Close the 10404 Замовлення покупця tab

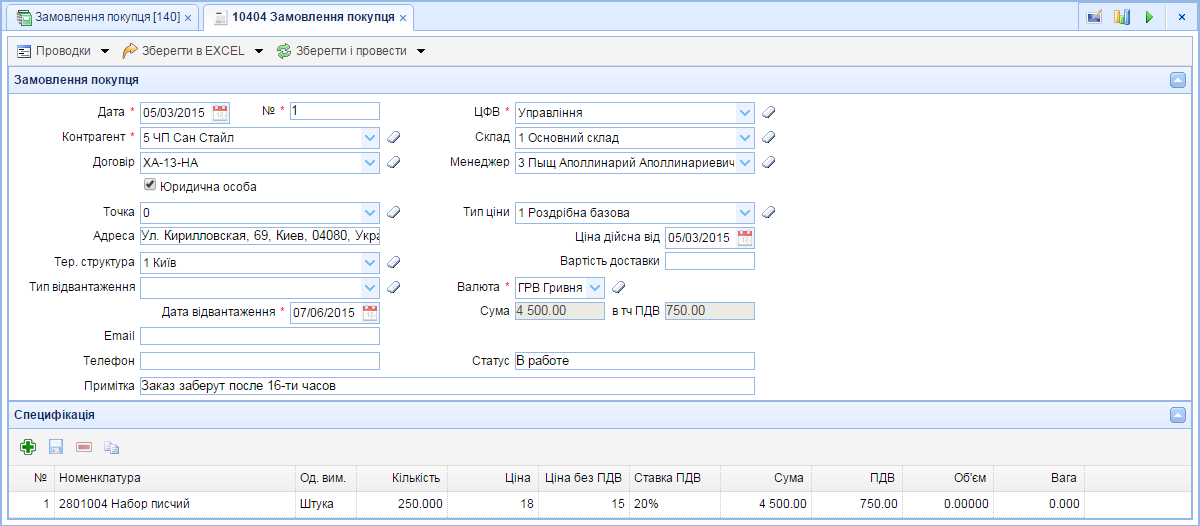tap(402, 18)
